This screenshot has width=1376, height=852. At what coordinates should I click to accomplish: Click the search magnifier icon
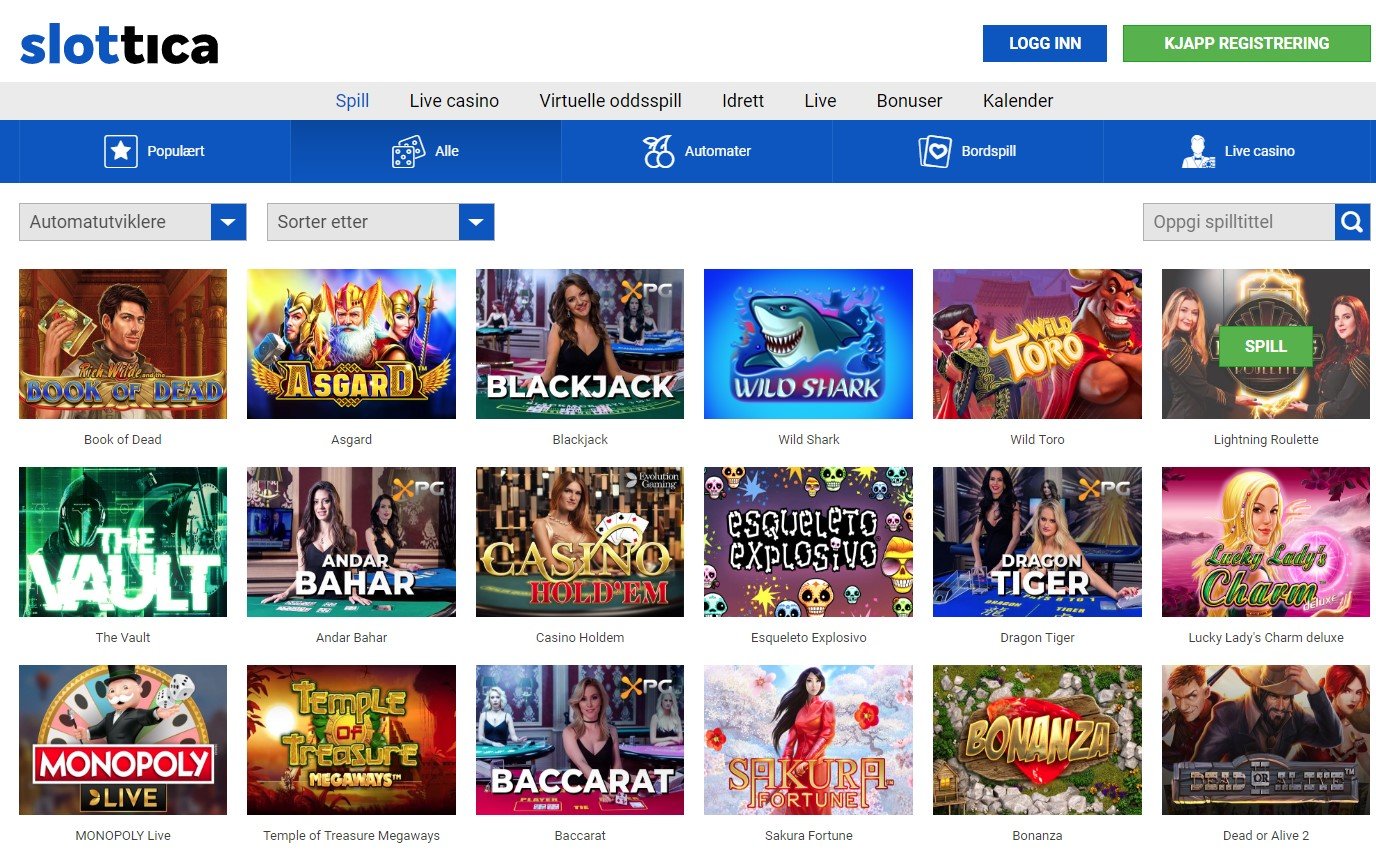pyautogui.click(x=1352, y=221)
